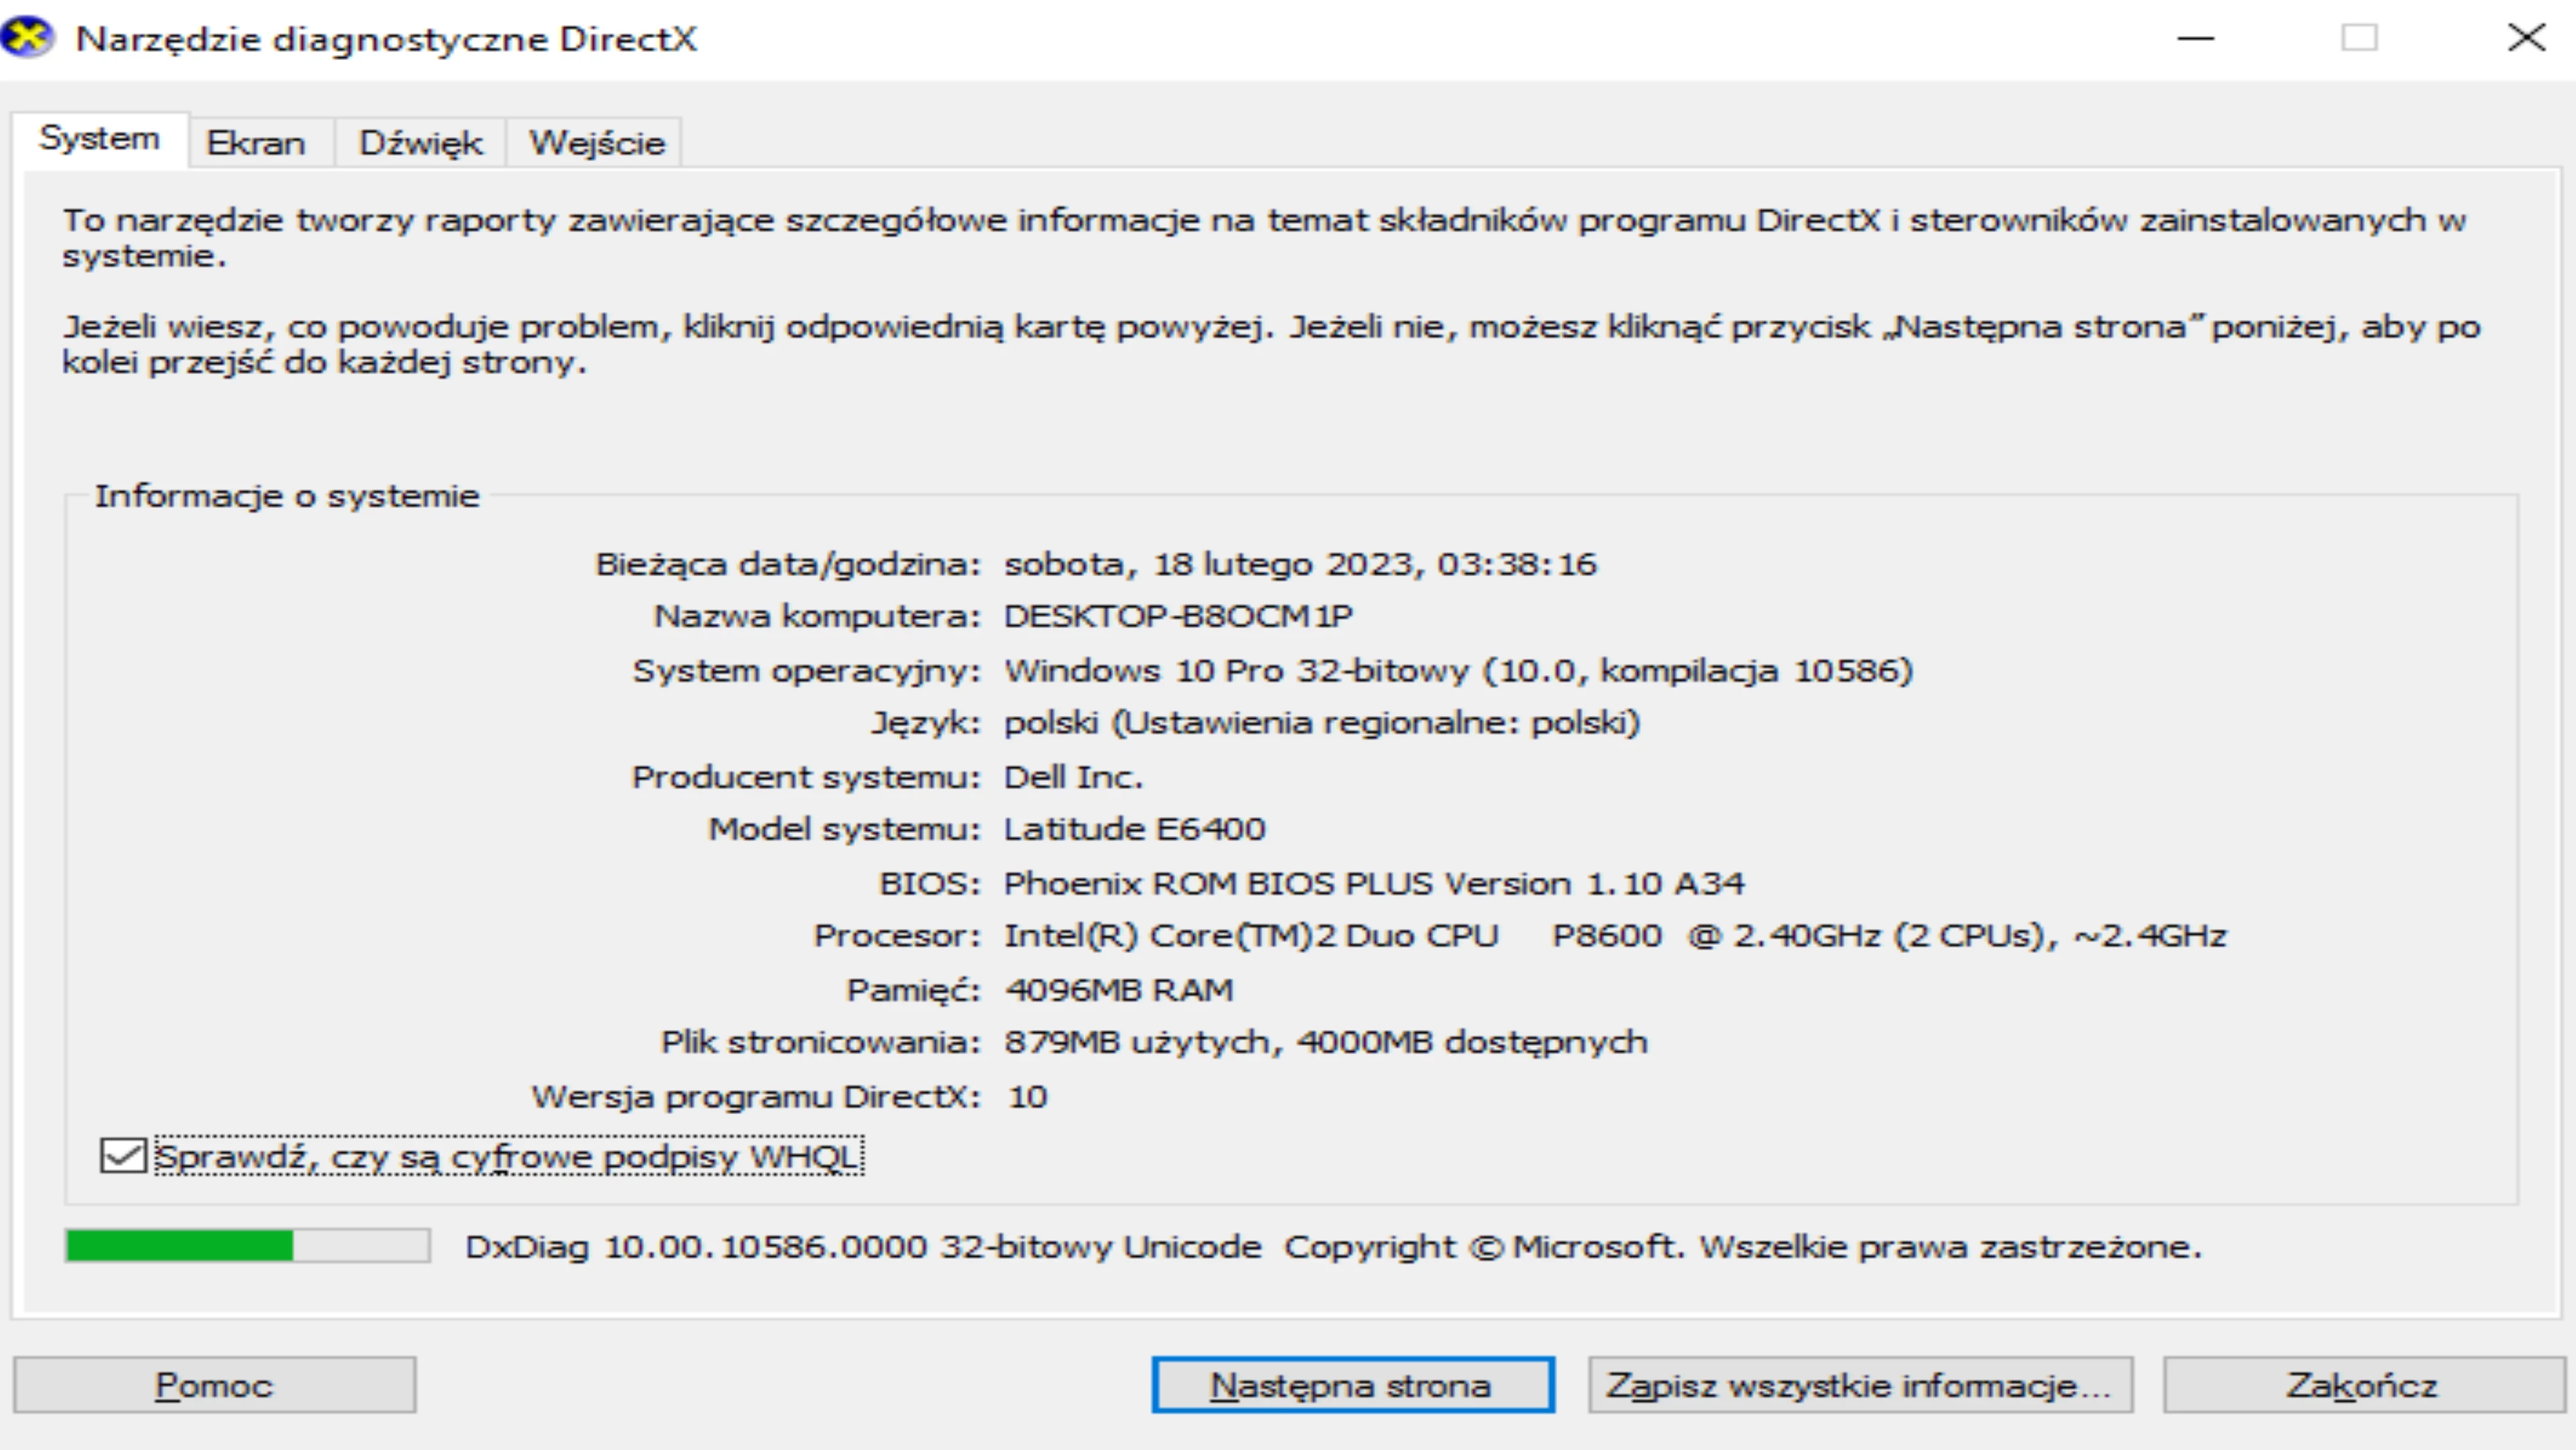Image resolution: width=2576 pixels, height=1450 pixels.
Task: Minimize the DirectX diagnostic window
Action: 2196,38
